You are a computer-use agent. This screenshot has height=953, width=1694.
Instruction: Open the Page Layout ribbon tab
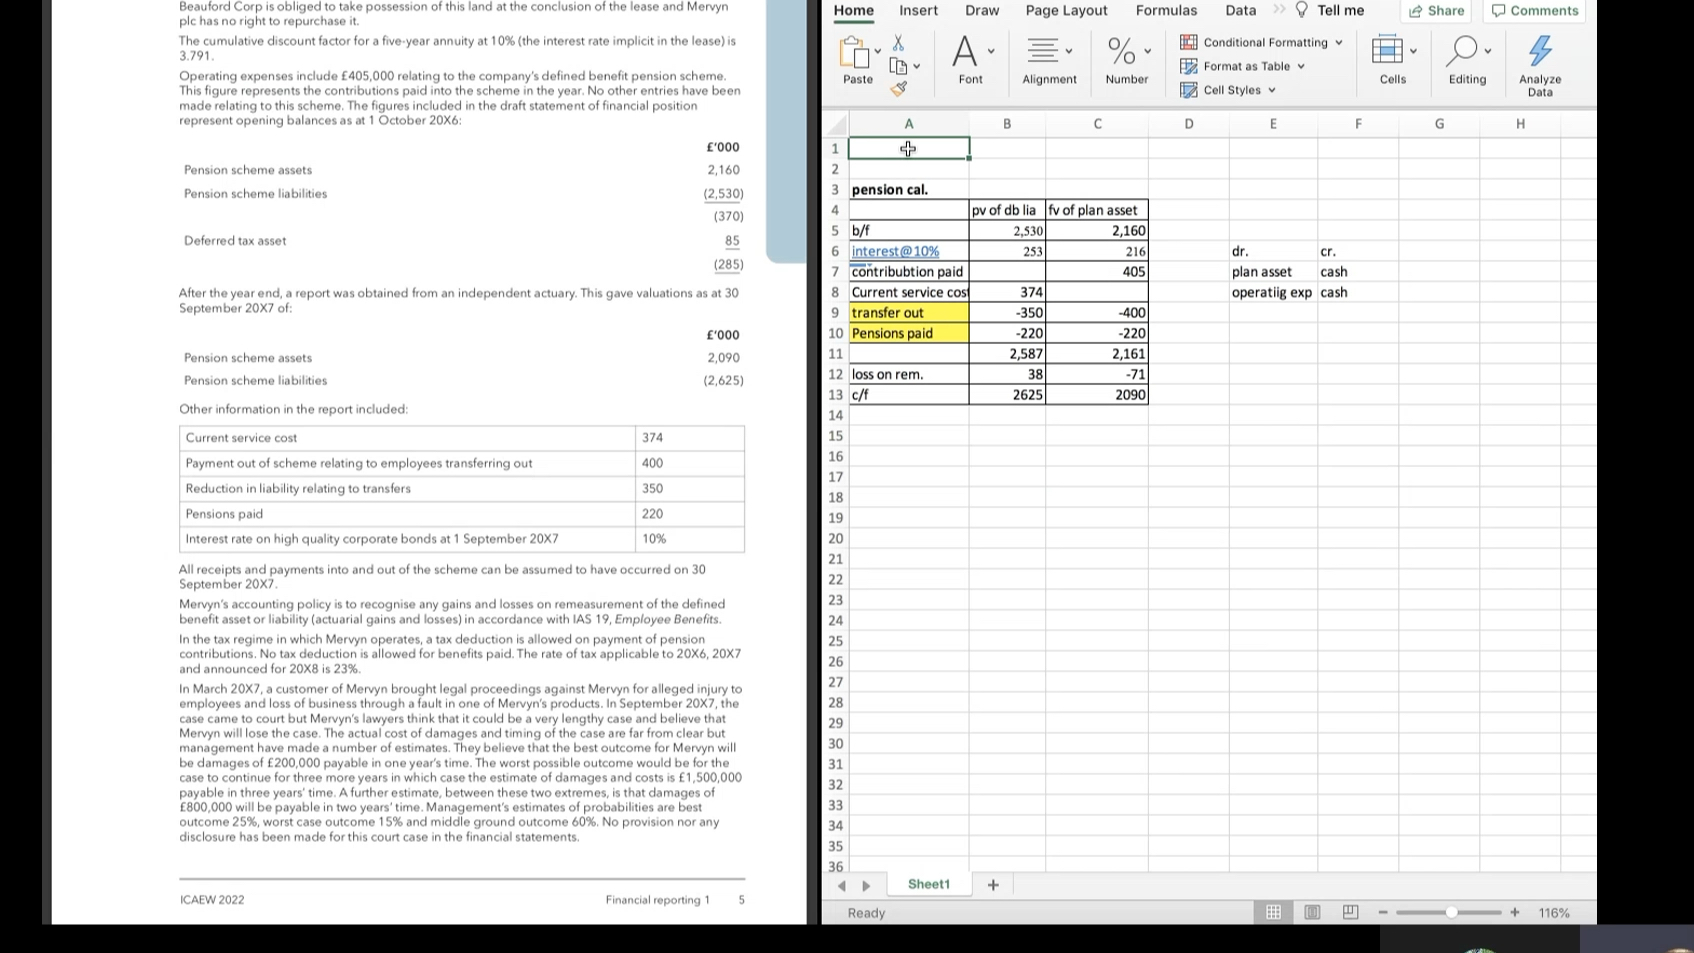[x=1066, y=10]
